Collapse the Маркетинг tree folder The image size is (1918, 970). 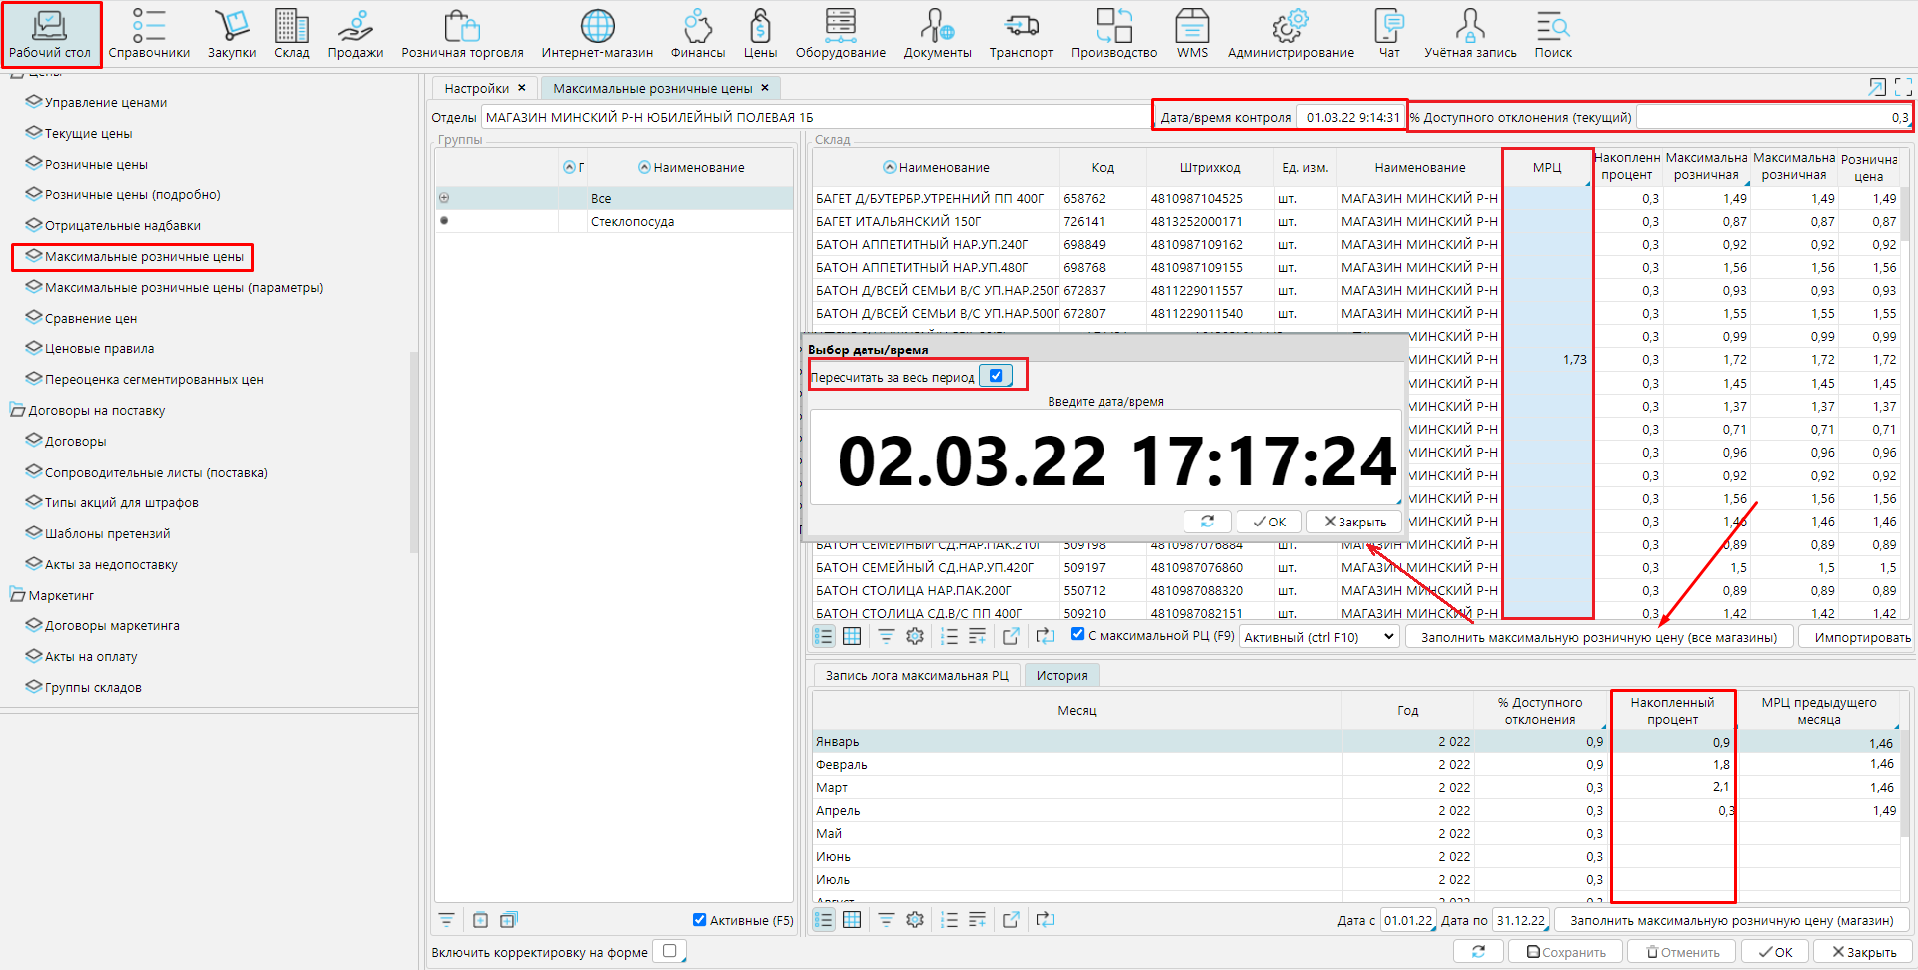[x=17, y=595]
